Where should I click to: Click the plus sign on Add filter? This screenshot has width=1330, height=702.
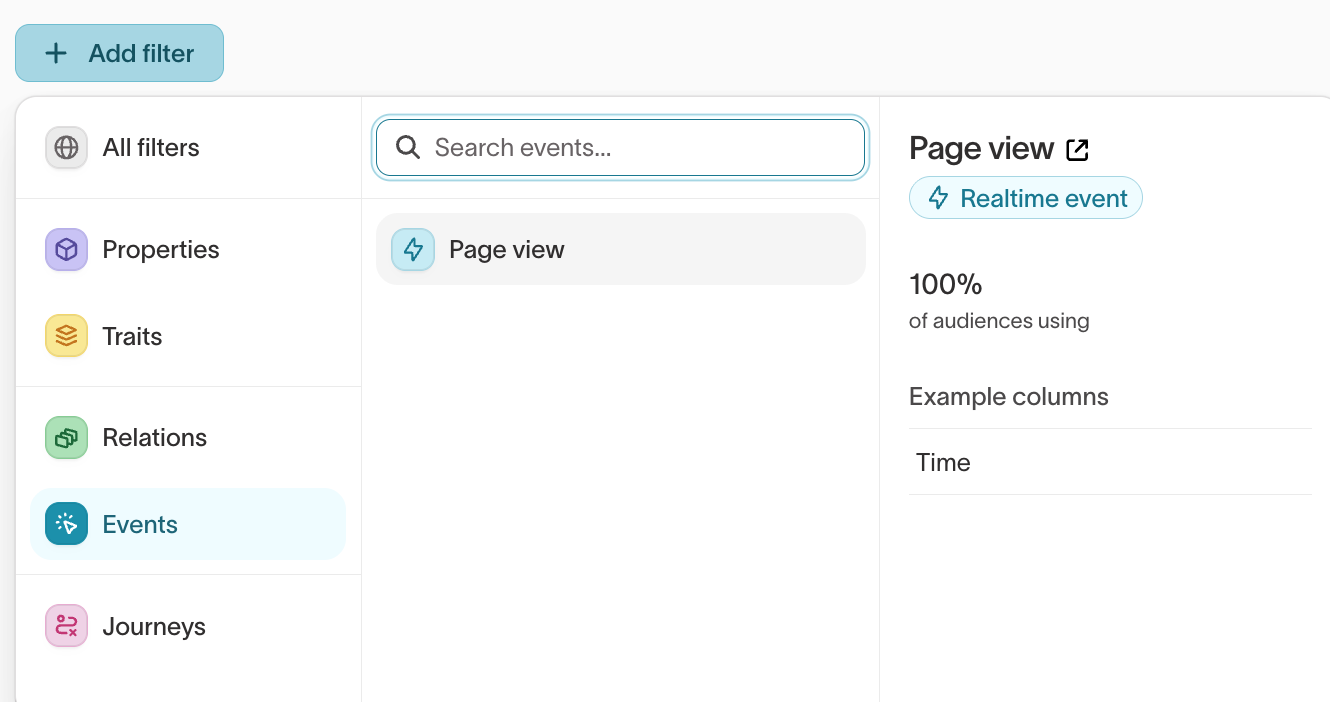point(56,52)
